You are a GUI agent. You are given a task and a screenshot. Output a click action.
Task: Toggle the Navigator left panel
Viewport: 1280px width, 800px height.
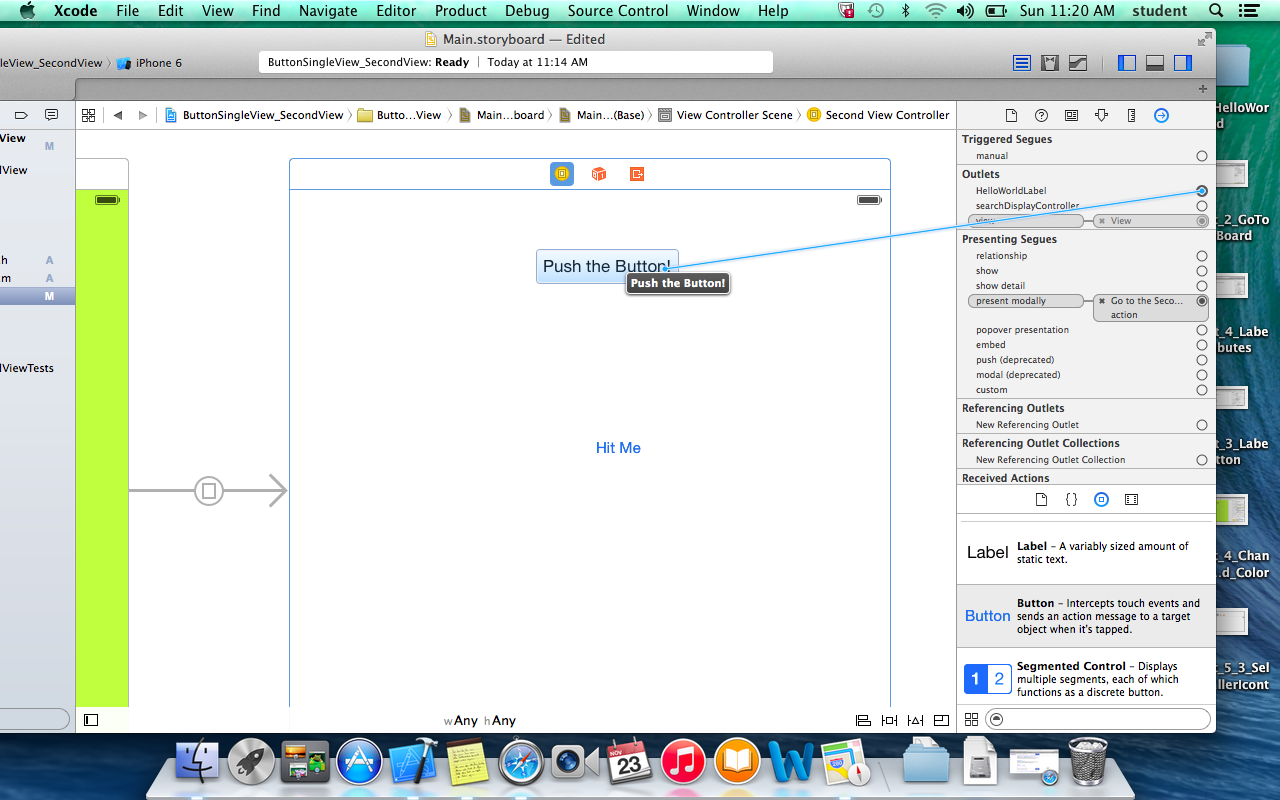point(1127,63)
